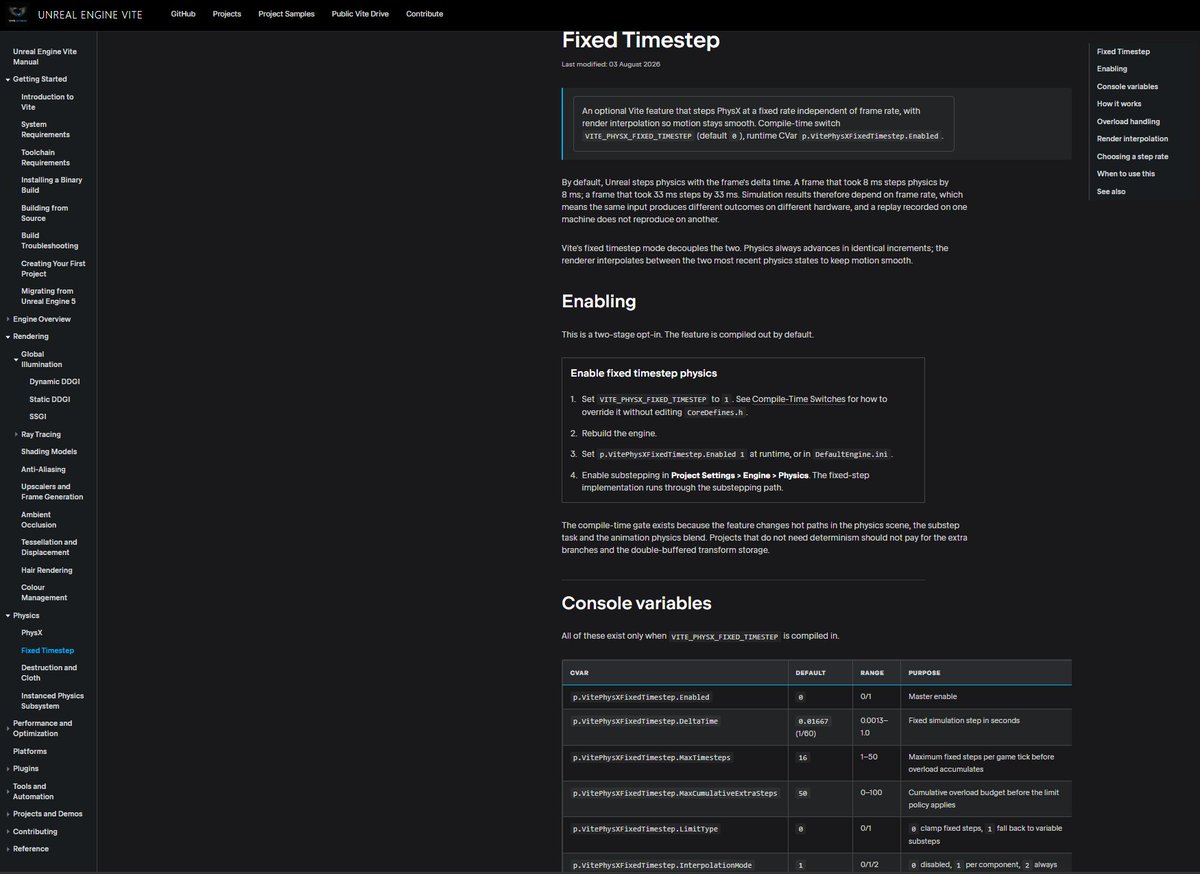The width and height of the screenshot is (1200, 874).
Task: Open Tessellation and Displacement page
Action: 49,547
